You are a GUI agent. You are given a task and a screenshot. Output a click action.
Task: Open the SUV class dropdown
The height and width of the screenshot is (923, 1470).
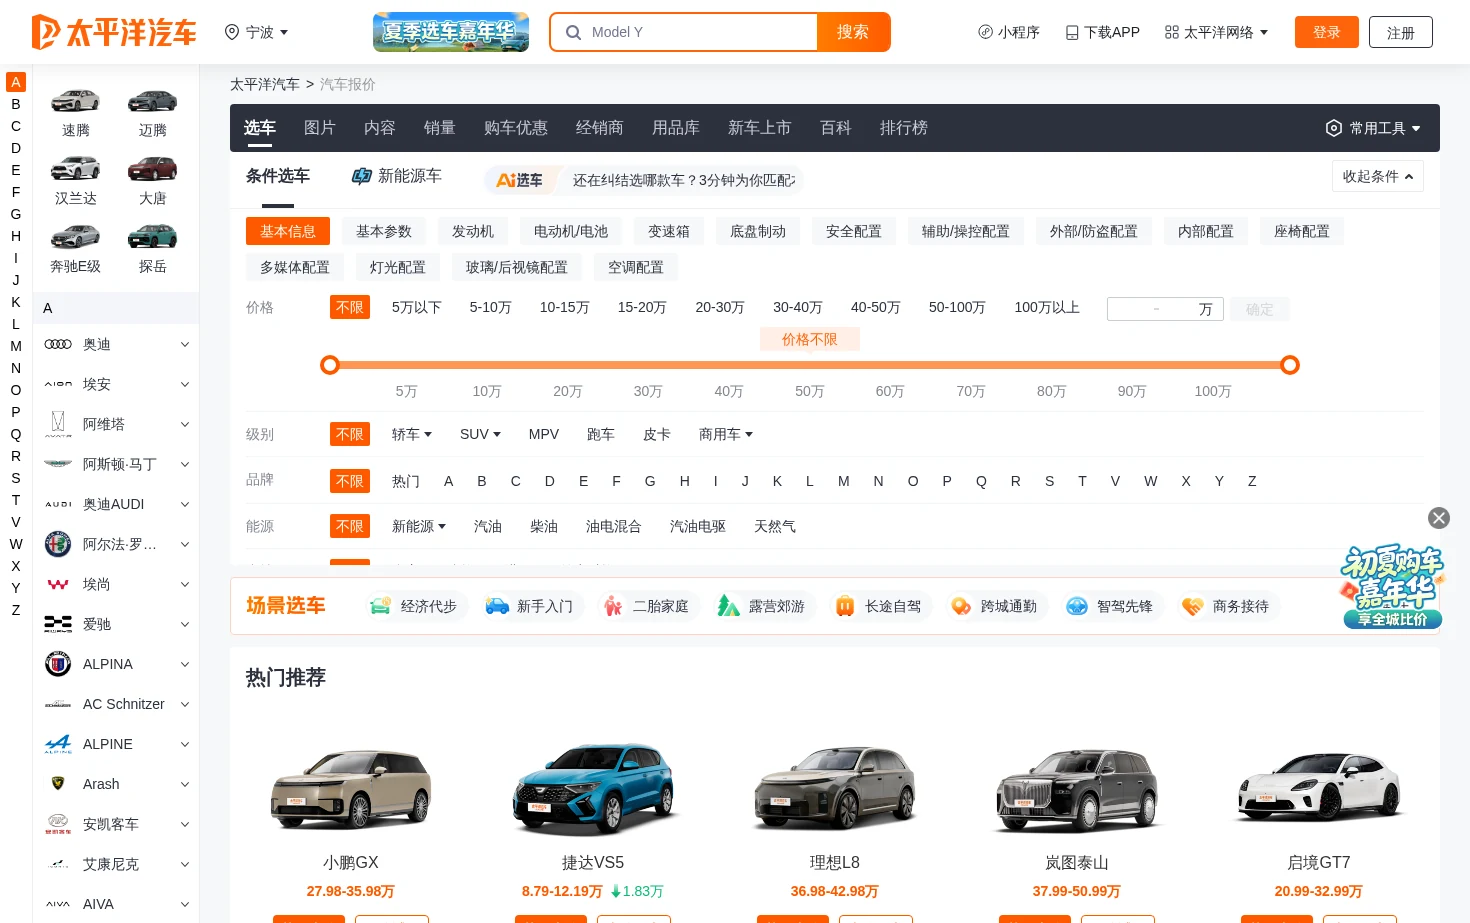pyautogui.click(x=480, y=434)
